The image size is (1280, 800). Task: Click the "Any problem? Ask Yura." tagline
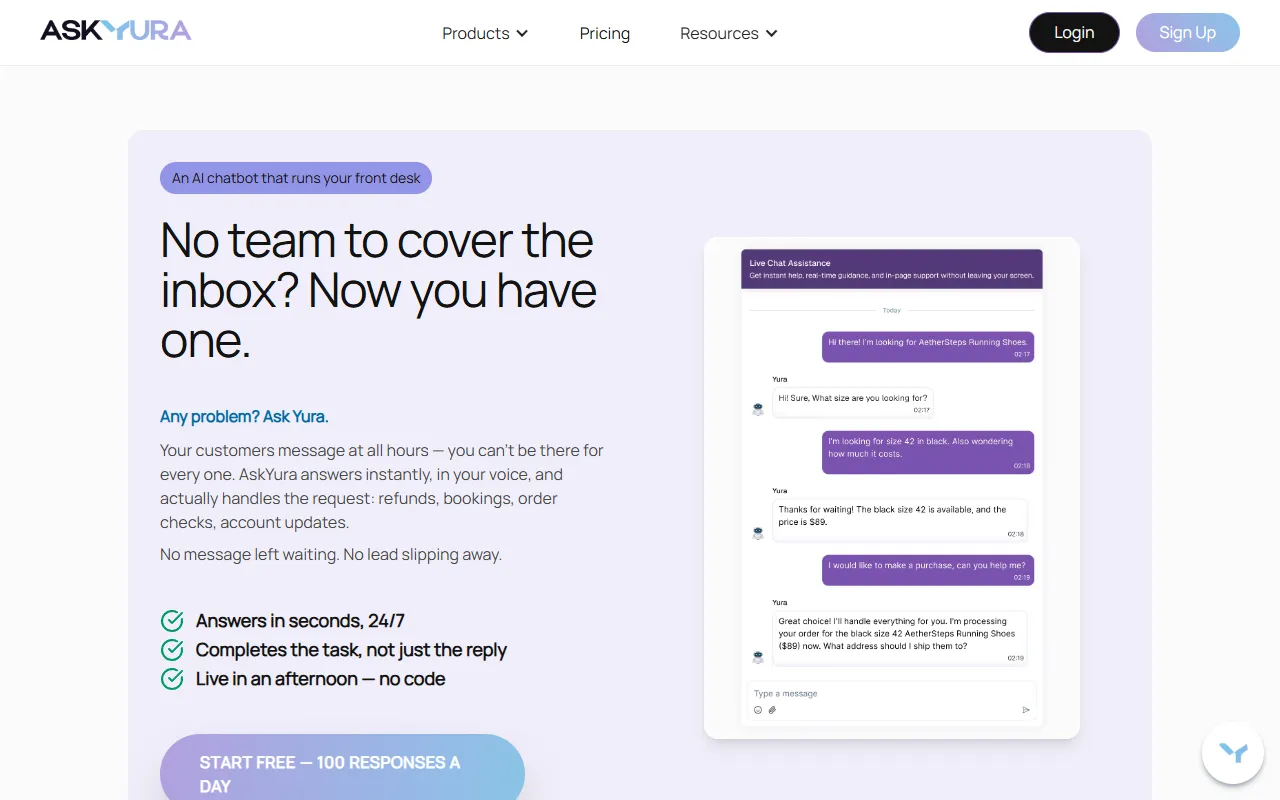point(244,416)
